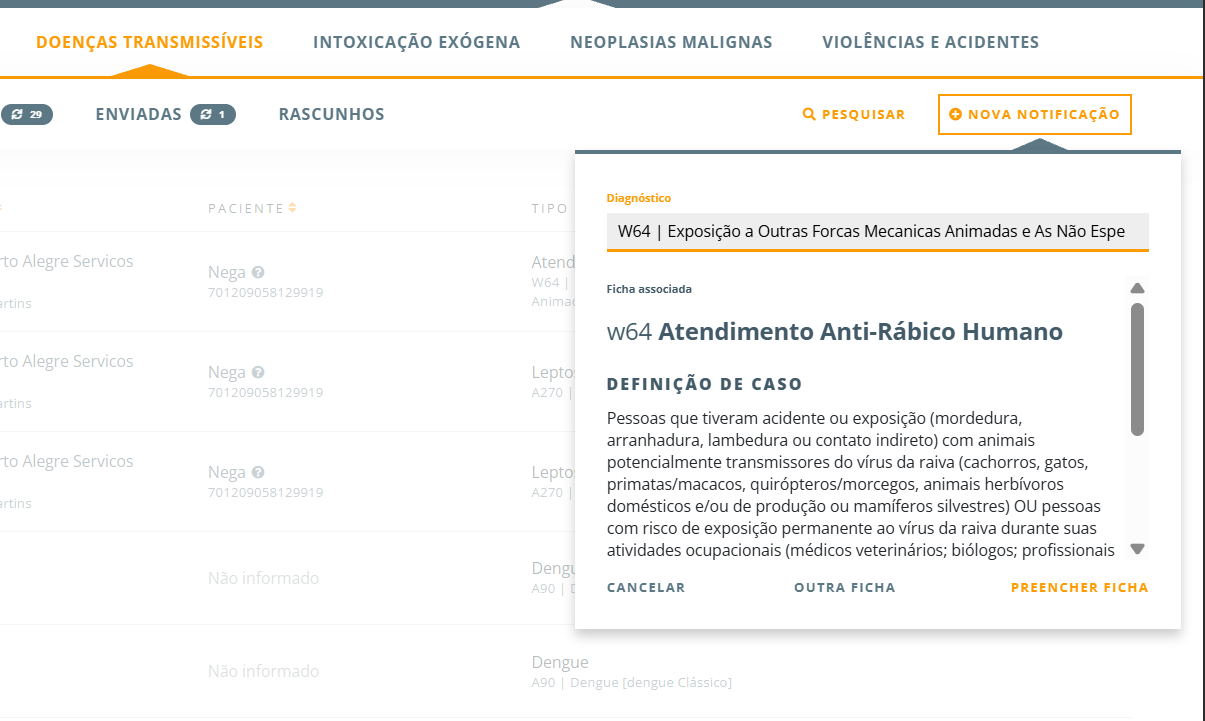Click the ficha panel scrollbar thumb
1205x721 pixels.
coord(1137,369)
